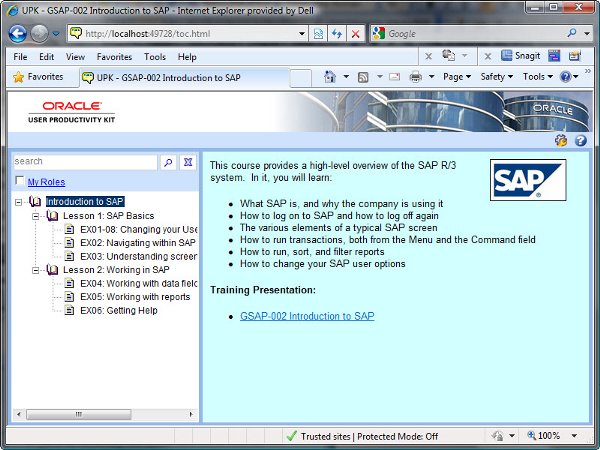Click the outline scroll left arrow

click(x=18, y=414)
